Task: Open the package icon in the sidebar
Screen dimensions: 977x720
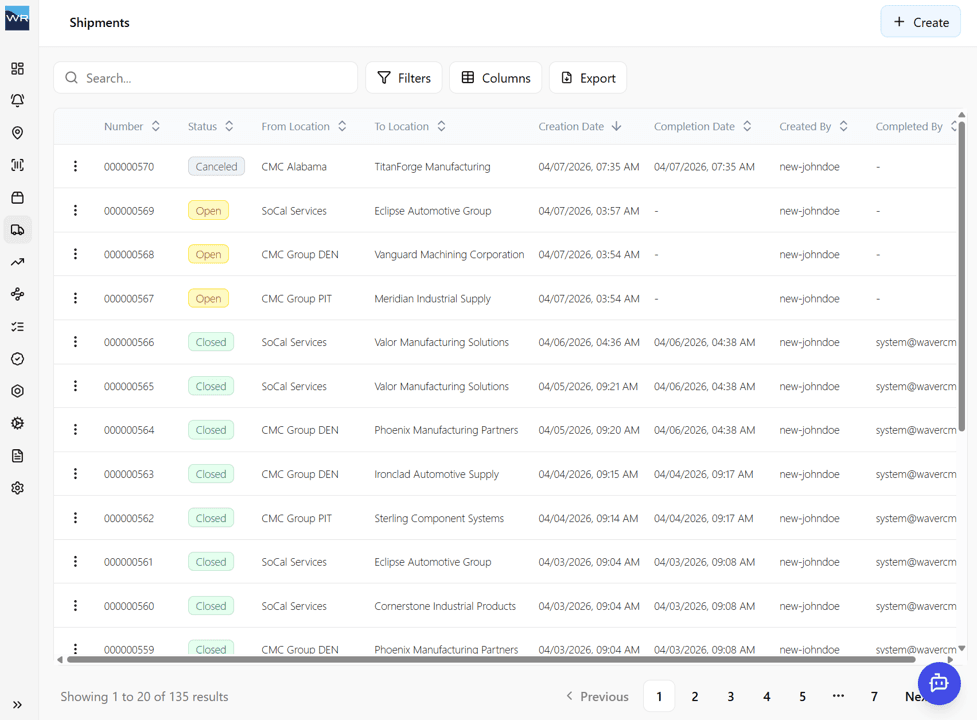Action: 17,197
